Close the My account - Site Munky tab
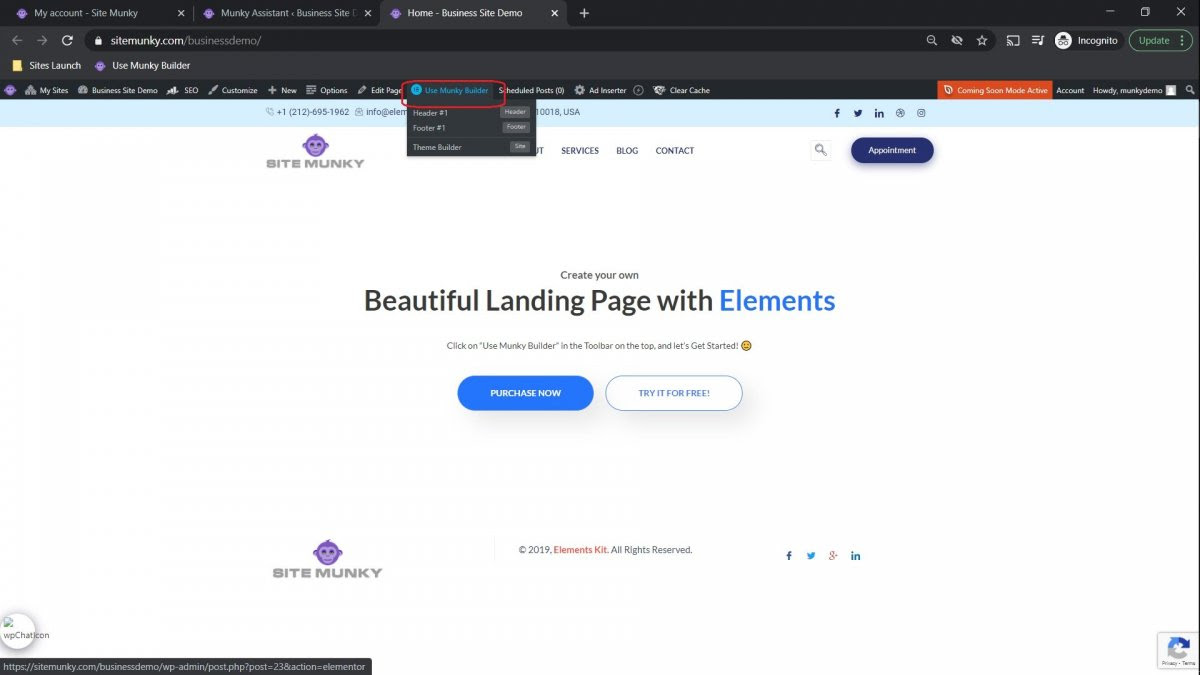Viewport: 1200px width, 675px height. point(180,13)
